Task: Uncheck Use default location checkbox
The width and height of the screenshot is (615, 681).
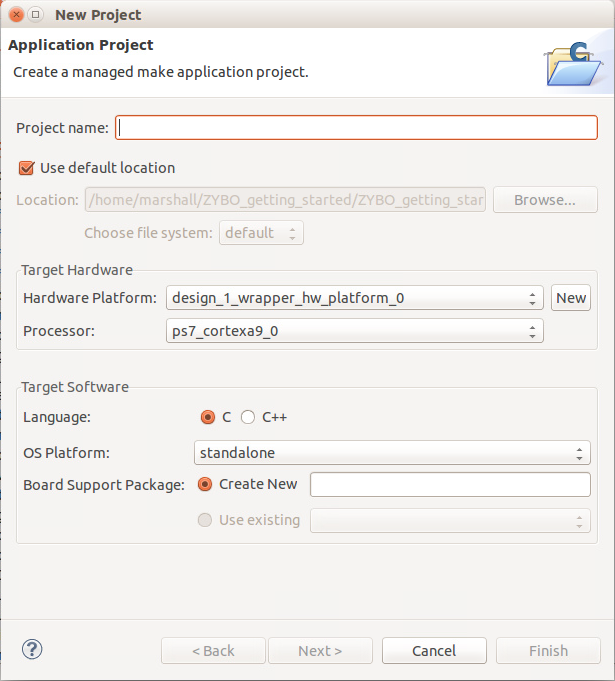Action: click(x=26, y=168)
